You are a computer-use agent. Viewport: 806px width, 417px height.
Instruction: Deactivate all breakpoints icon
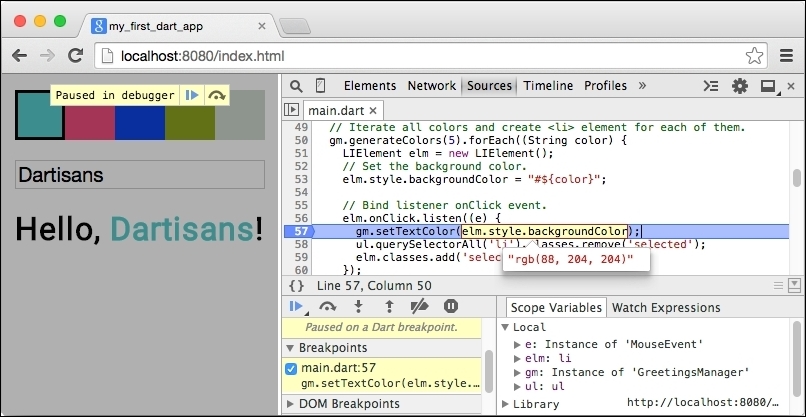click(419, 307)
